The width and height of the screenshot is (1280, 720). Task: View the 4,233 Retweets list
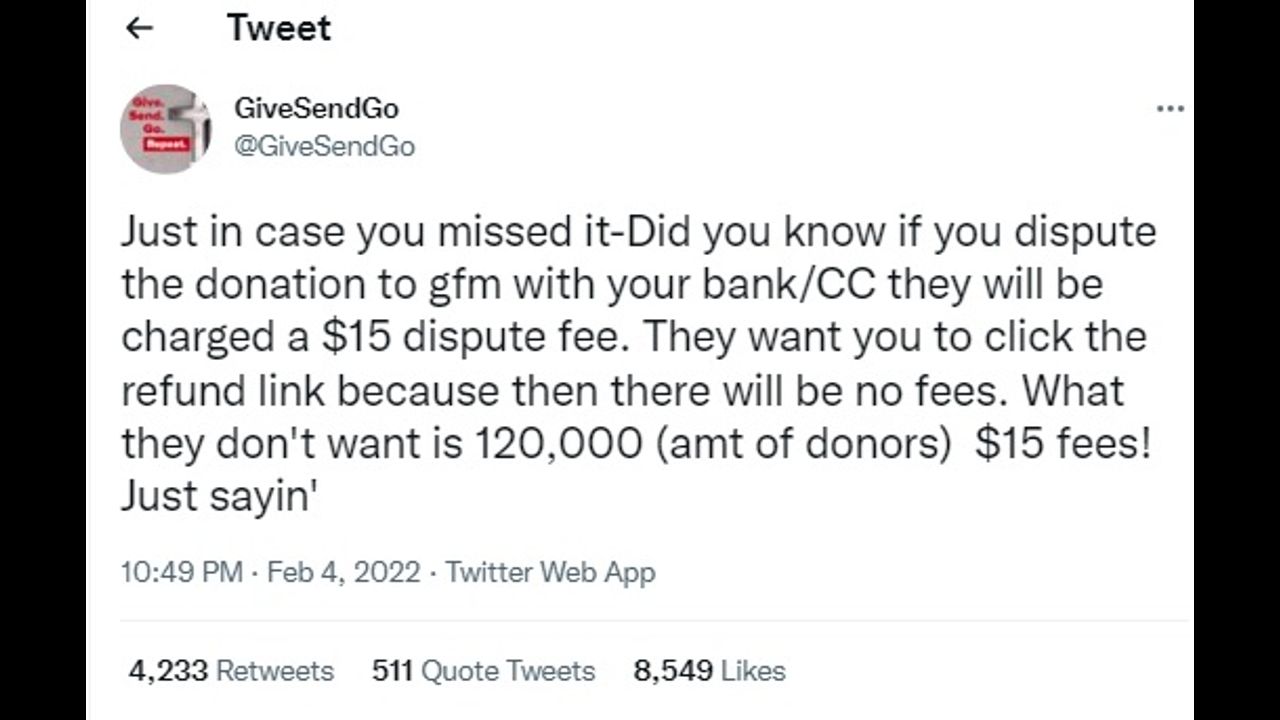pos(231,670)
